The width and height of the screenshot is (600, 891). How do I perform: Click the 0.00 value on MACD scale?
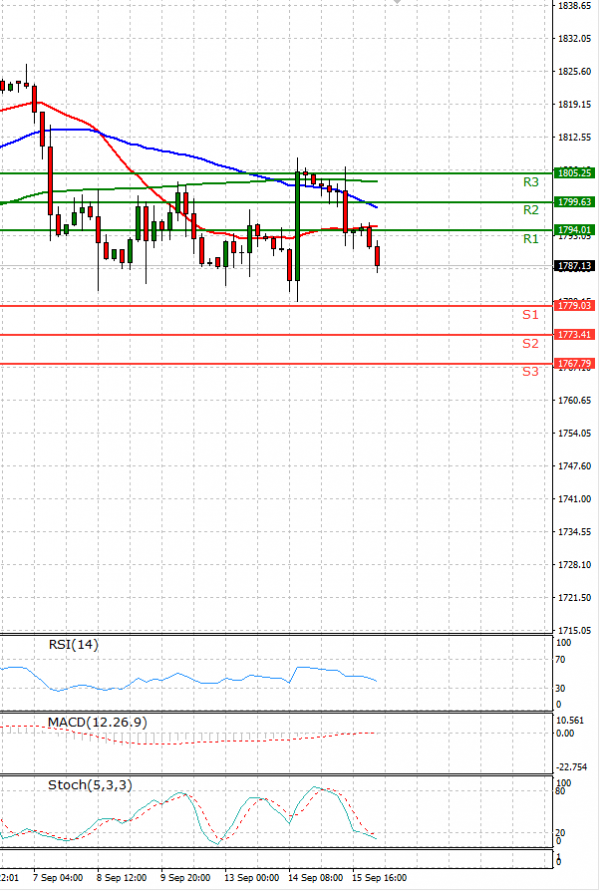tap(565, 734)
